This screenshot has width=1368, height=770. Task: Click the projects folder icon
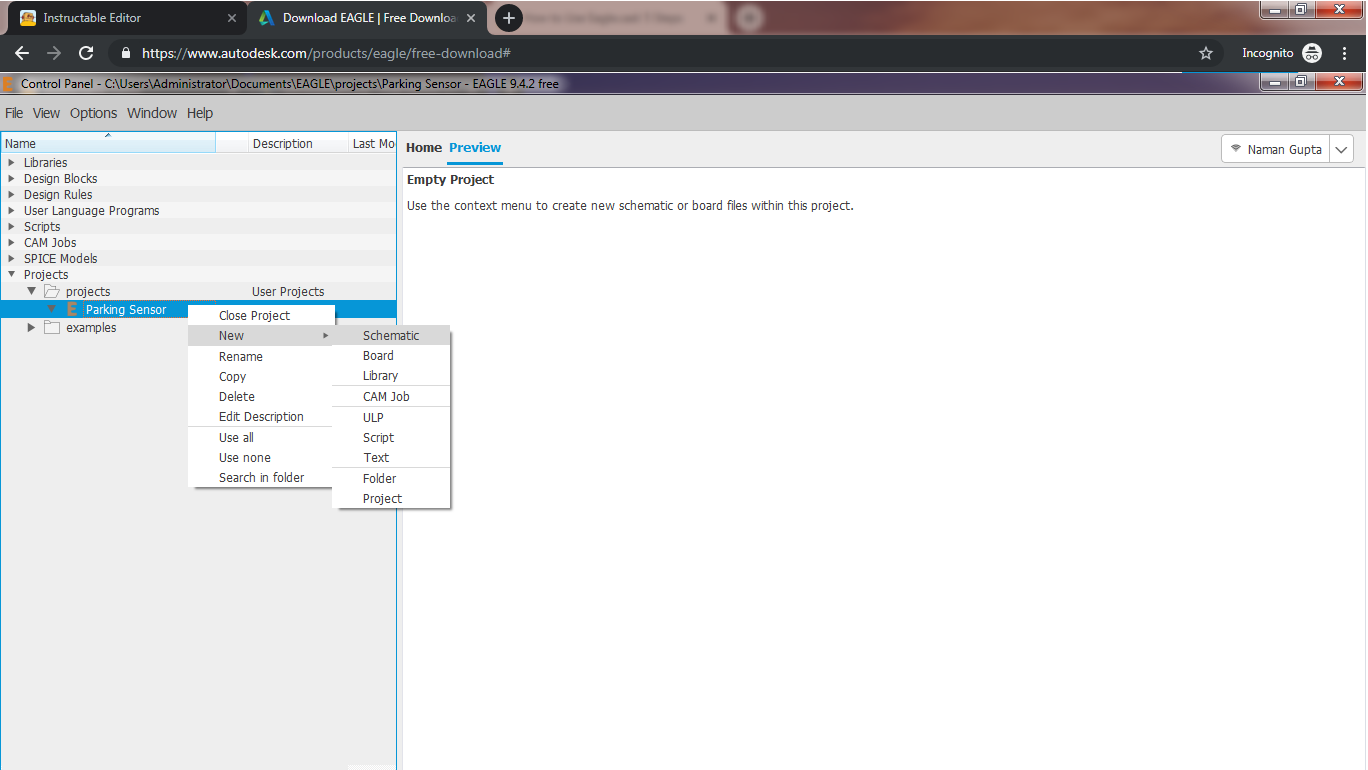[x=52, y=292]
